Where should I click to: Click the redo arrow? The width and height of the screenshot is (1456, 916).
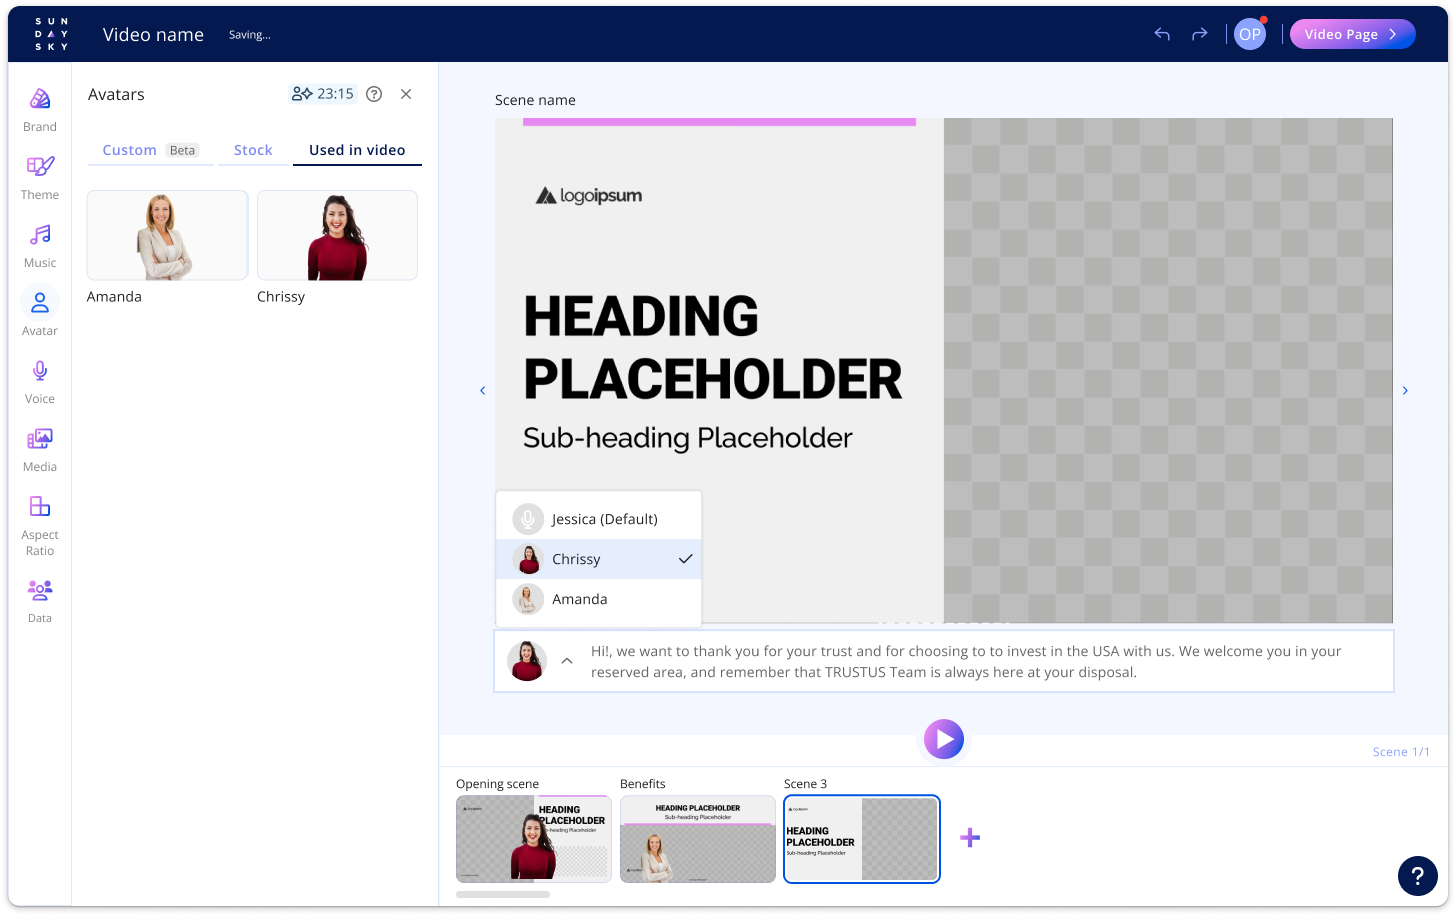point(1200,34)
